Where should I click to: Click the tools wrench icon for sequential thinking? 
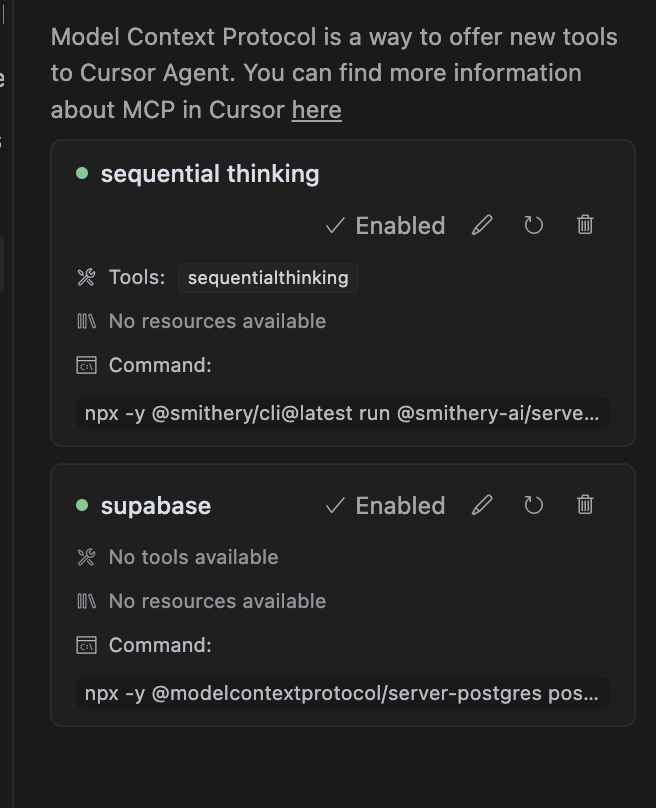pos(86,277)
